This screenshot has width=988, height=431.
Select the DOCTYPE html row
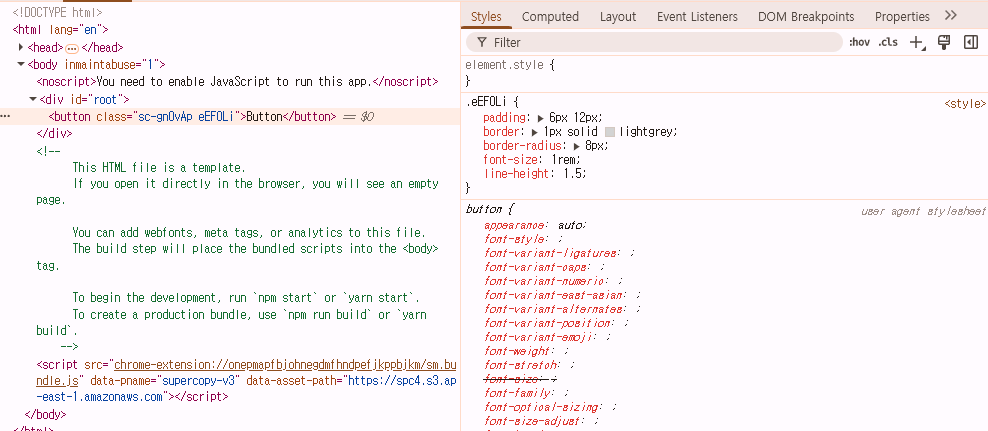57,12
